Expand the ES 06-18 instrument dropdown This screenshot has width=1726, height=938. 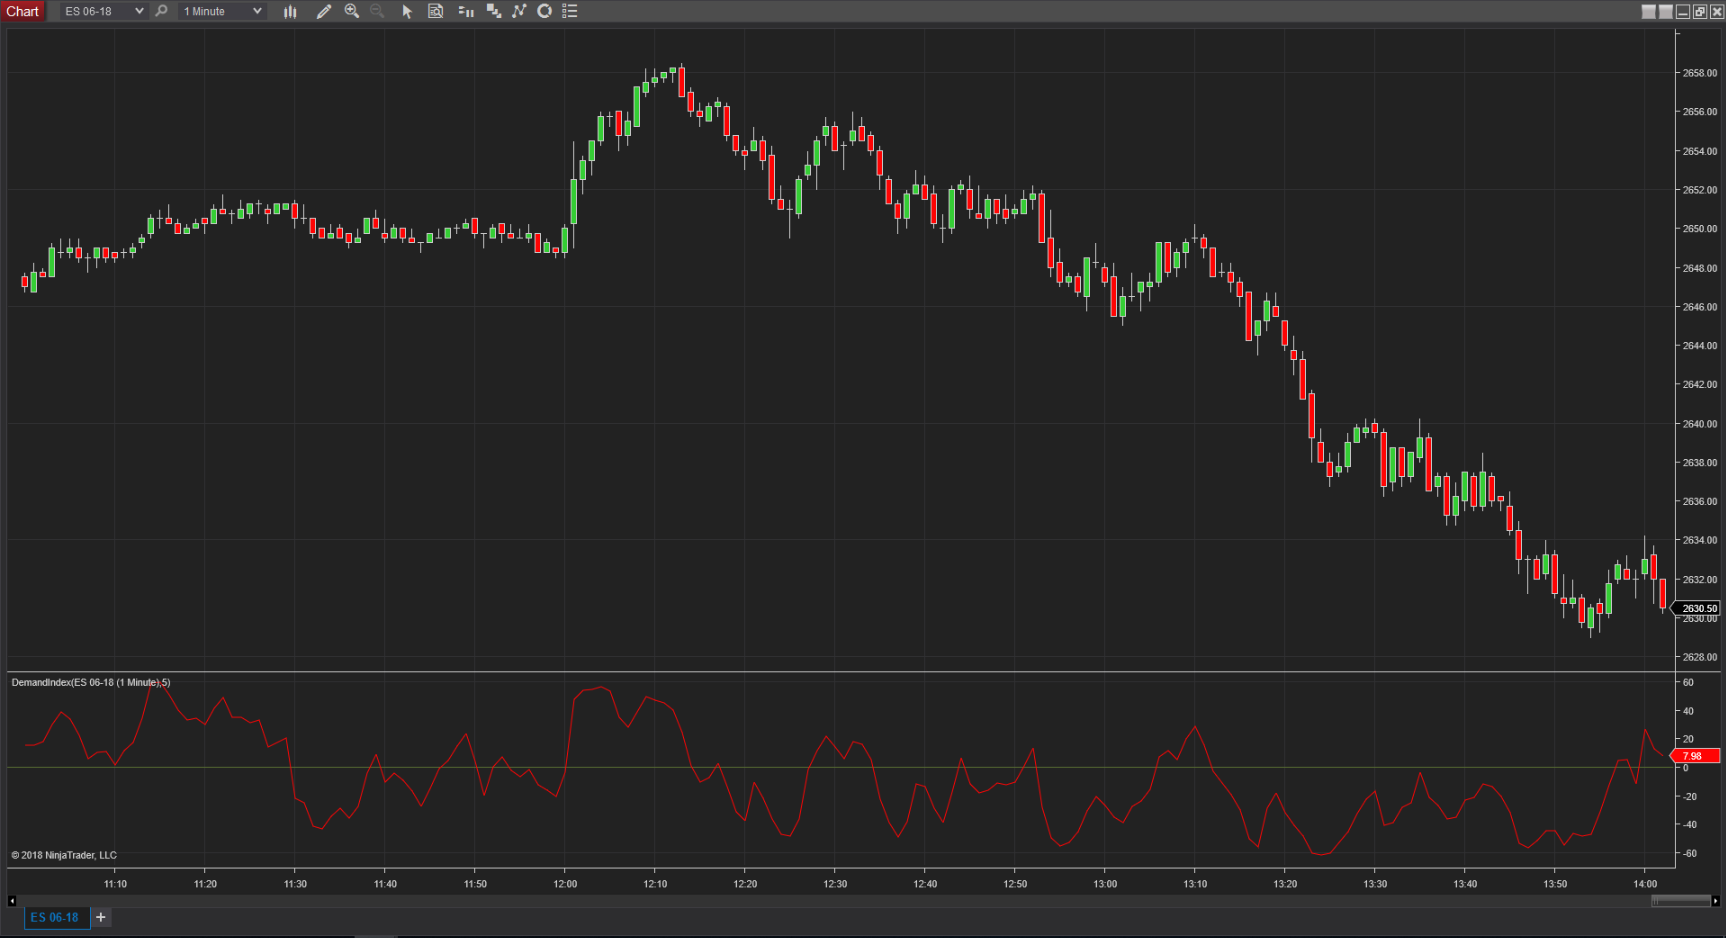click(x=139, y=11)
